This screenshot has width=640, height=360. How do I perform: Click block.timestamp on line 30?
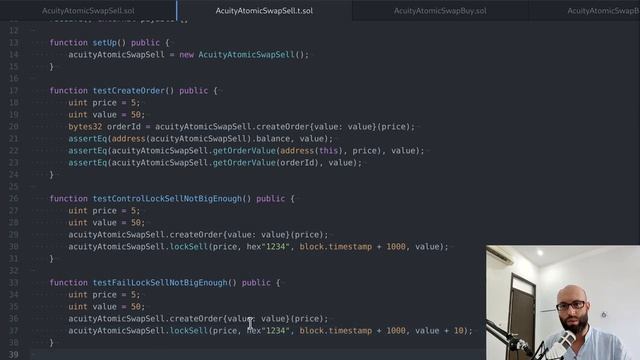336,247
